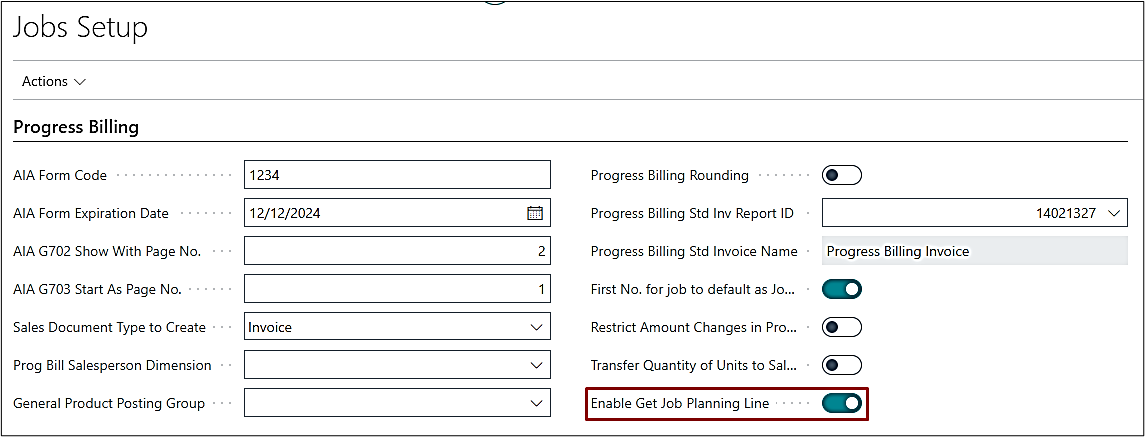1145x437 pixels.
Task: Select AIA G702 Show With Page No. field
Action: [x=396, y=251]
